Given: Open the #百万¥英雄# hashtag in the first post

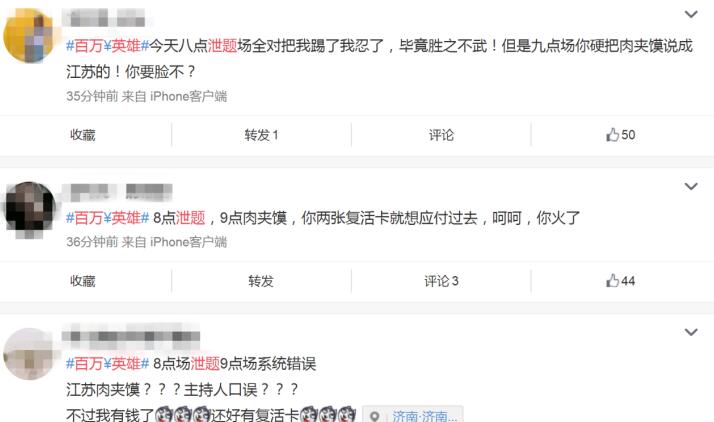Looking at the screenshot, I should tap(107, 46).
